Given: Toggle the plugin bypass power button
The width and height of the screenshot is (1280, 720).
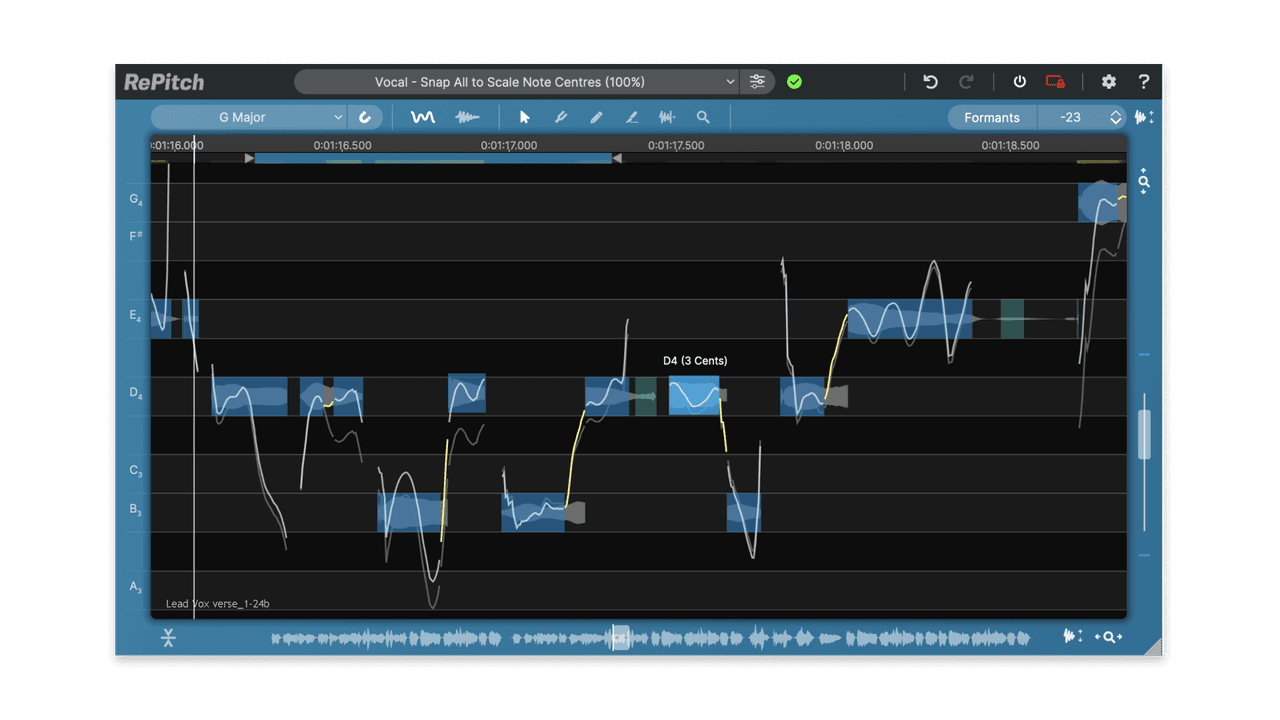Looking at the screenshot, I should [x=1019, y=82].
